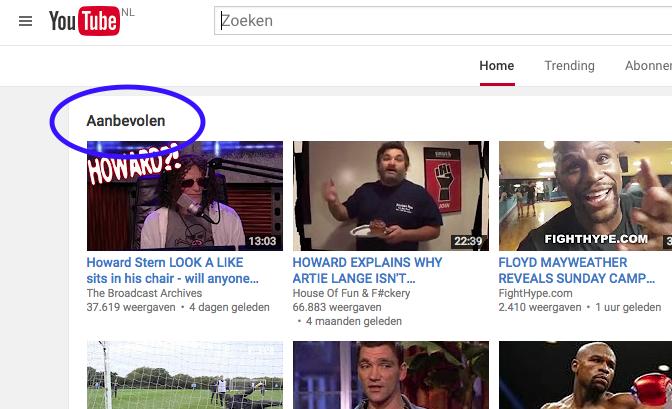The height and width of the screenshot is (409, 672).
Task: Click the Aanbevolen section heading
Action: pyautogui.click(x=126, y=121)
